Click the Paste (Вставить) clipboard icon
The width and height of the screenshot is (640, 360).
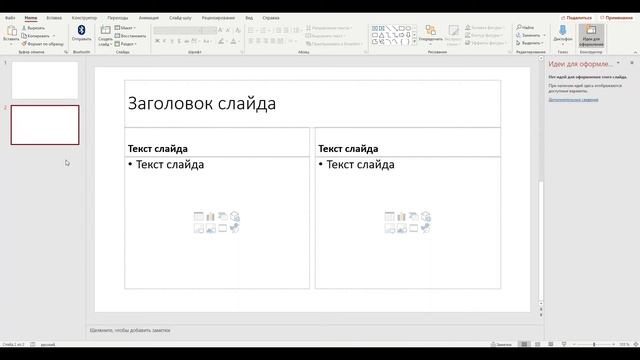coord(11,31)
